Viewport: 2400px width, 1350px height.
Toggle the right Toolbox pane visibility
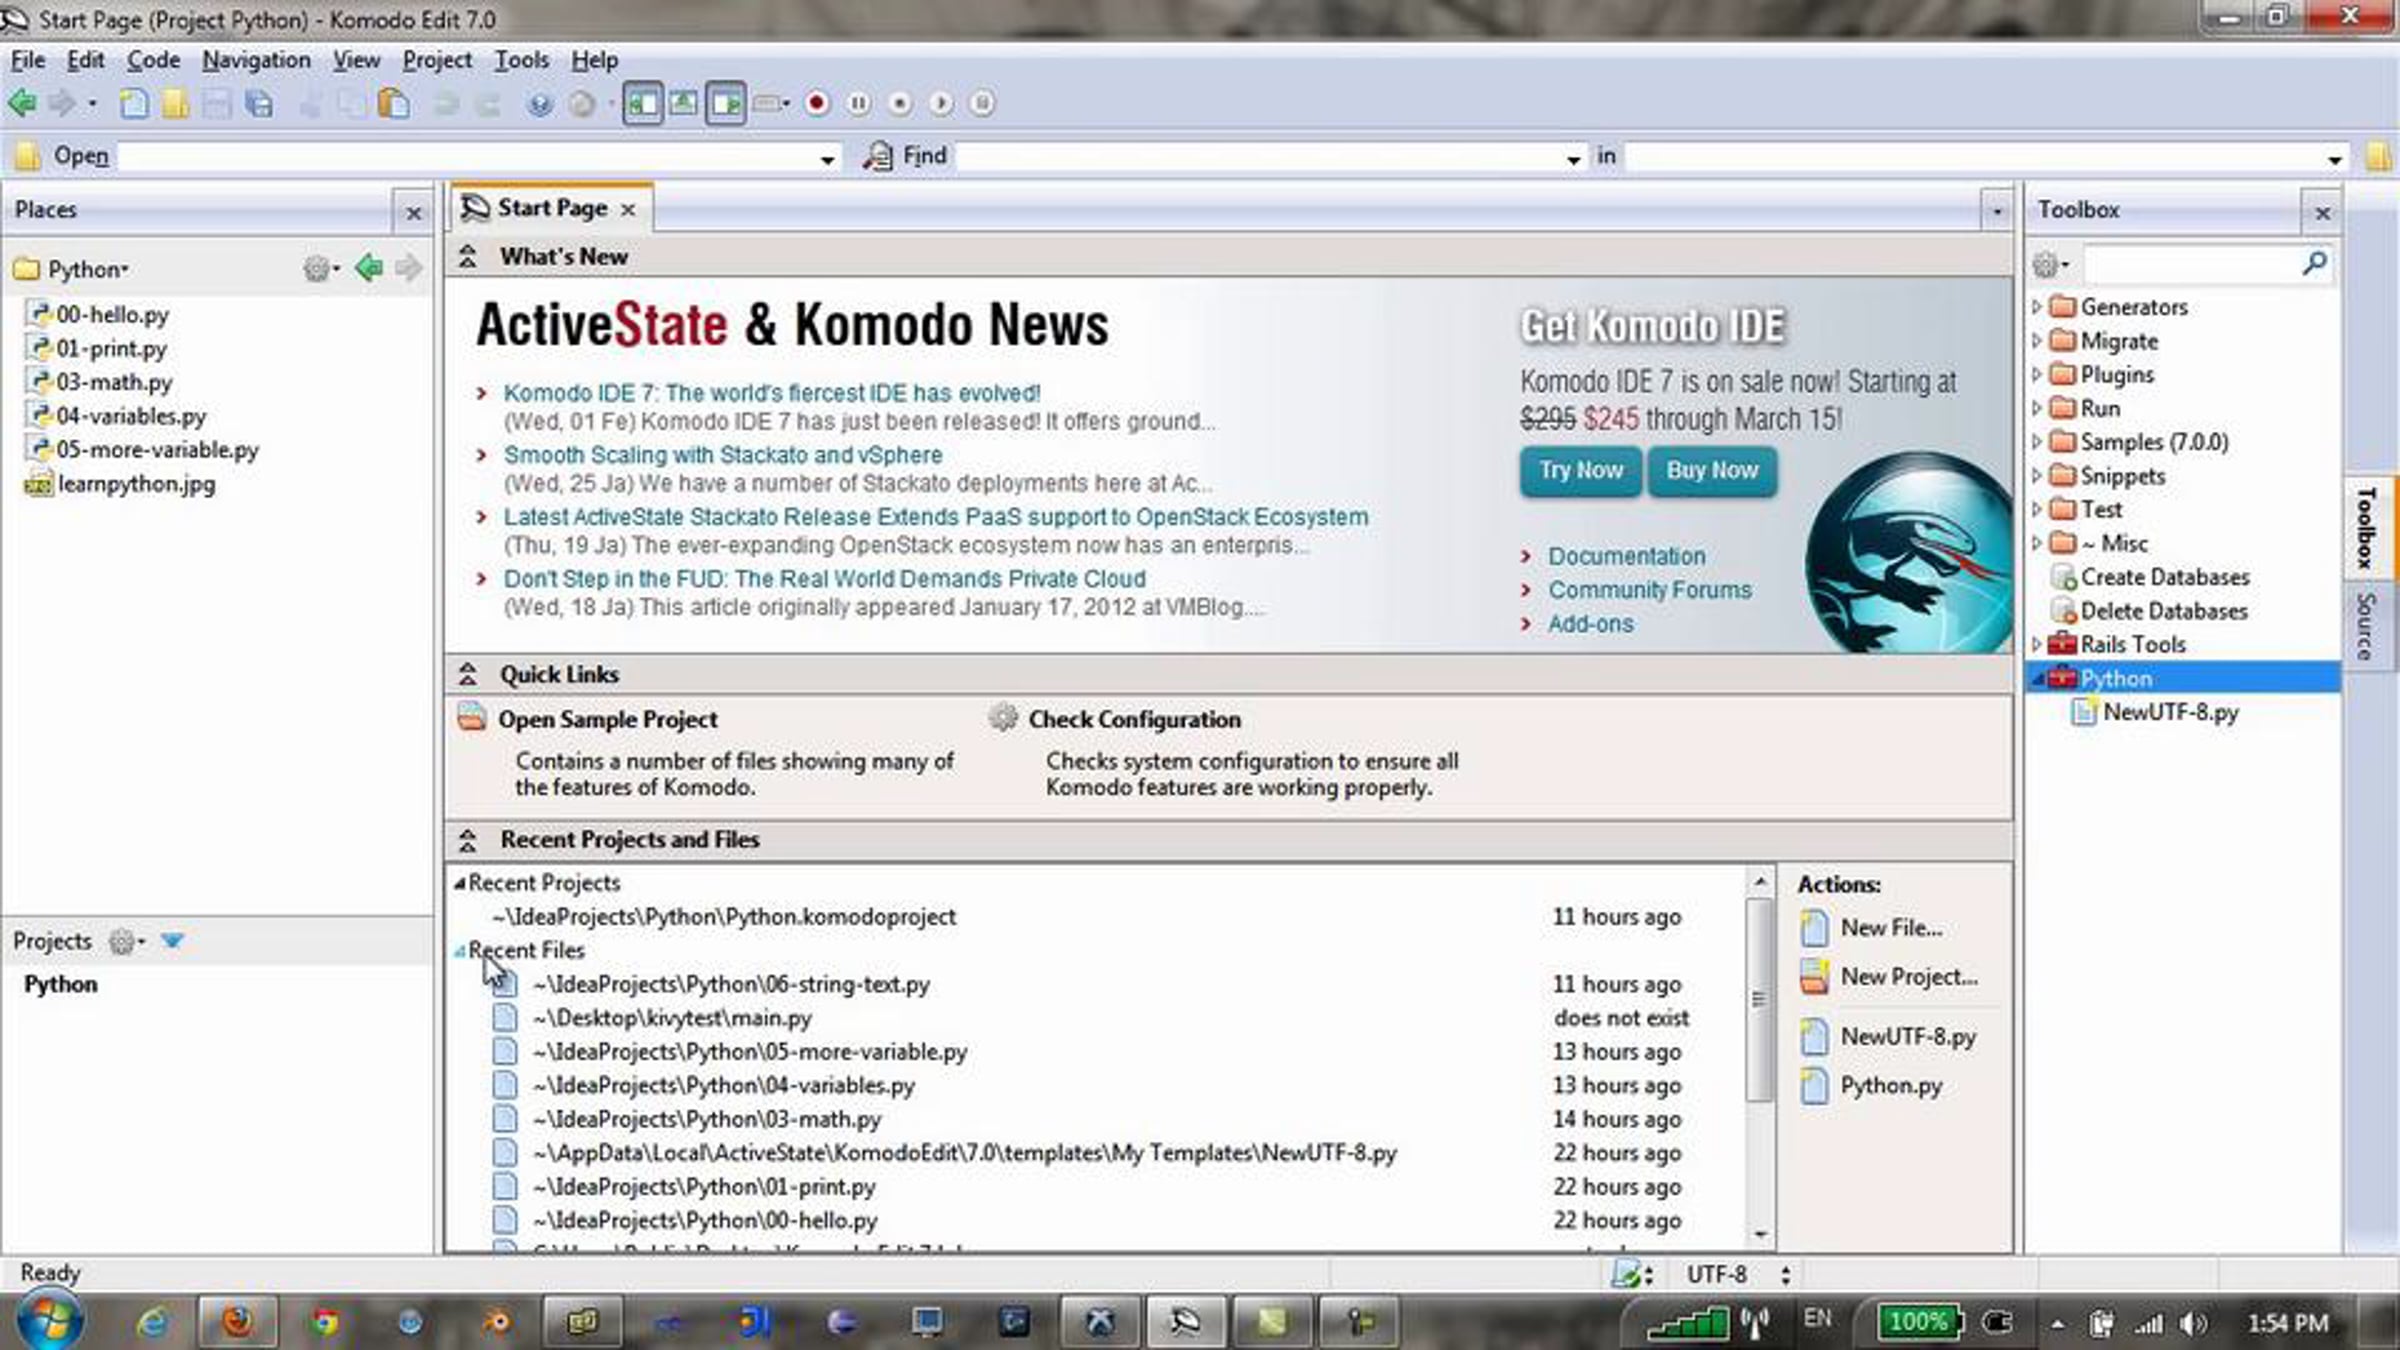click(x=726, y=103)
